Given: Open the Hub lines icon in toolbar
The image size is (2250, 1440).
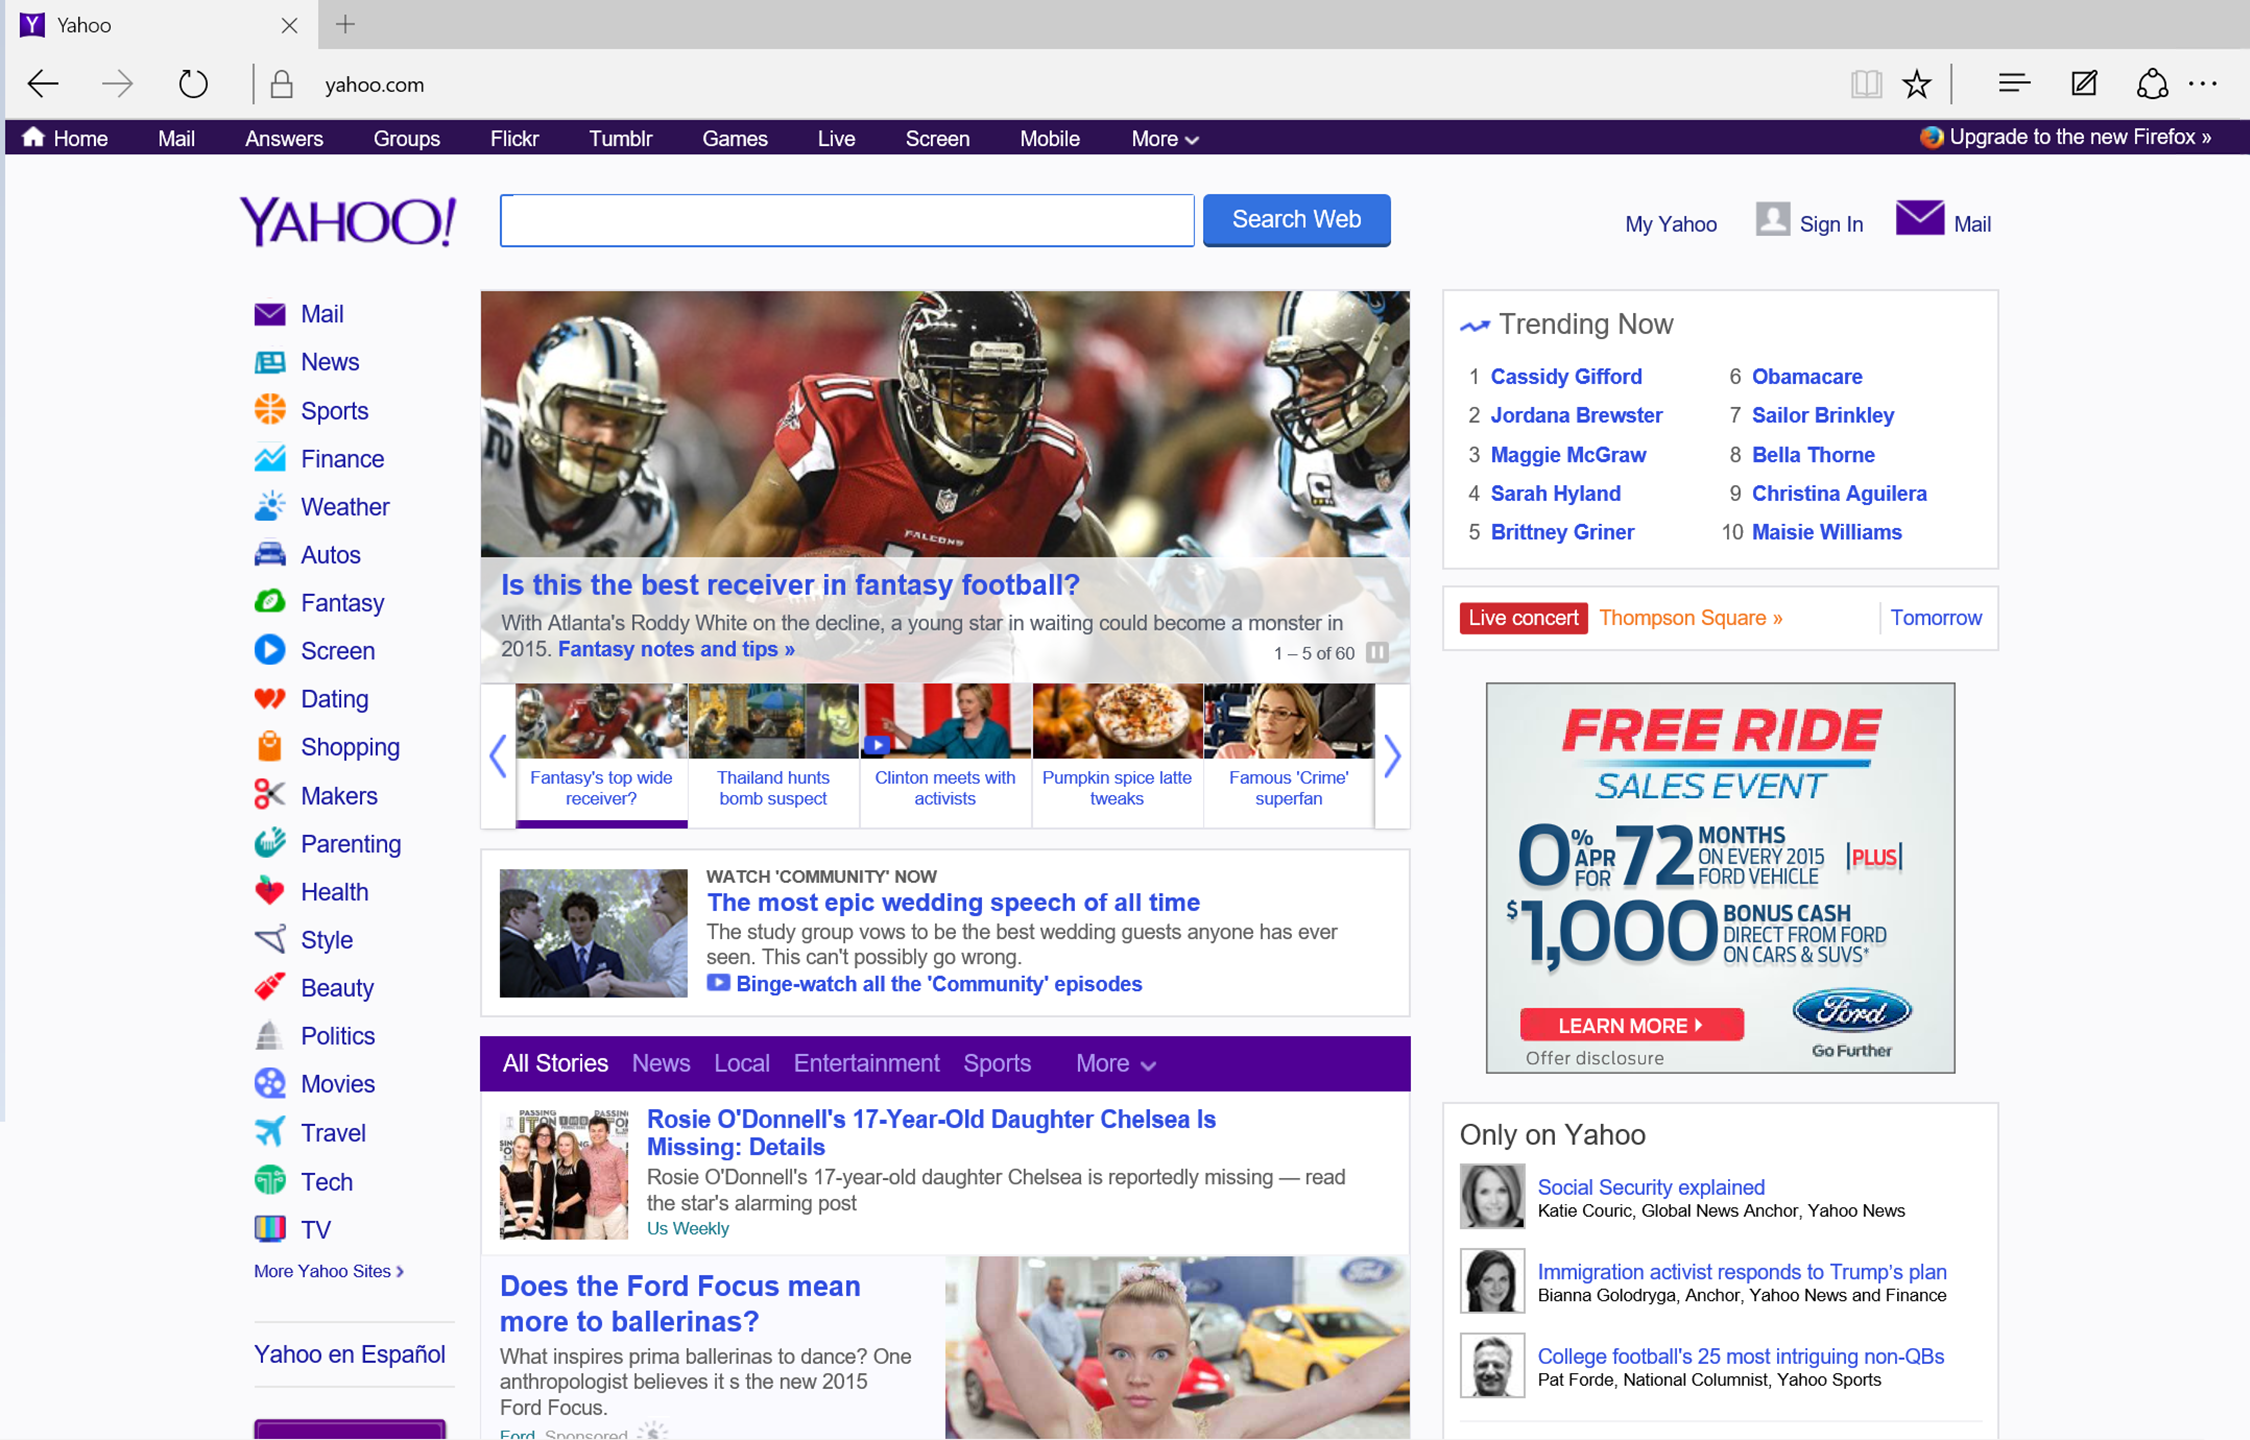Looking at the screenshot, I should [x=2013, y=84].
